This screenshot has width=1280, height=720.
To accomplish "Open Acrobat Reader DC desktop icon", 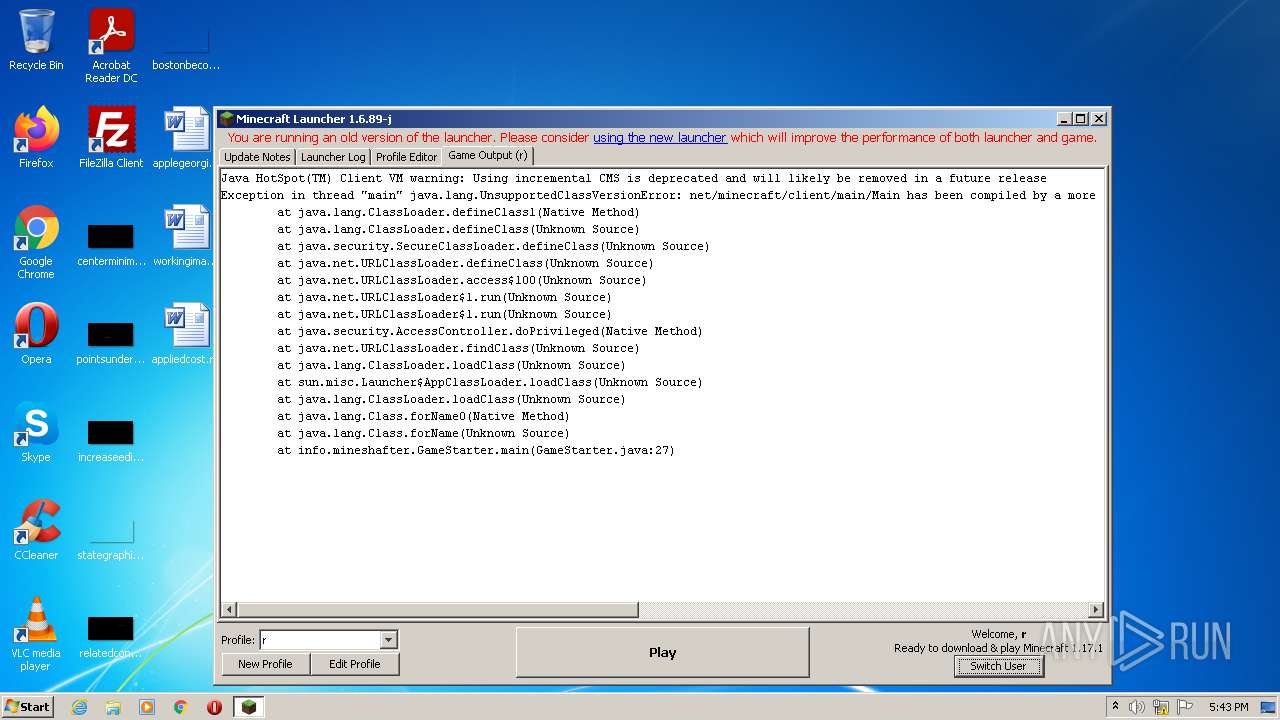I will pos(111,45).
